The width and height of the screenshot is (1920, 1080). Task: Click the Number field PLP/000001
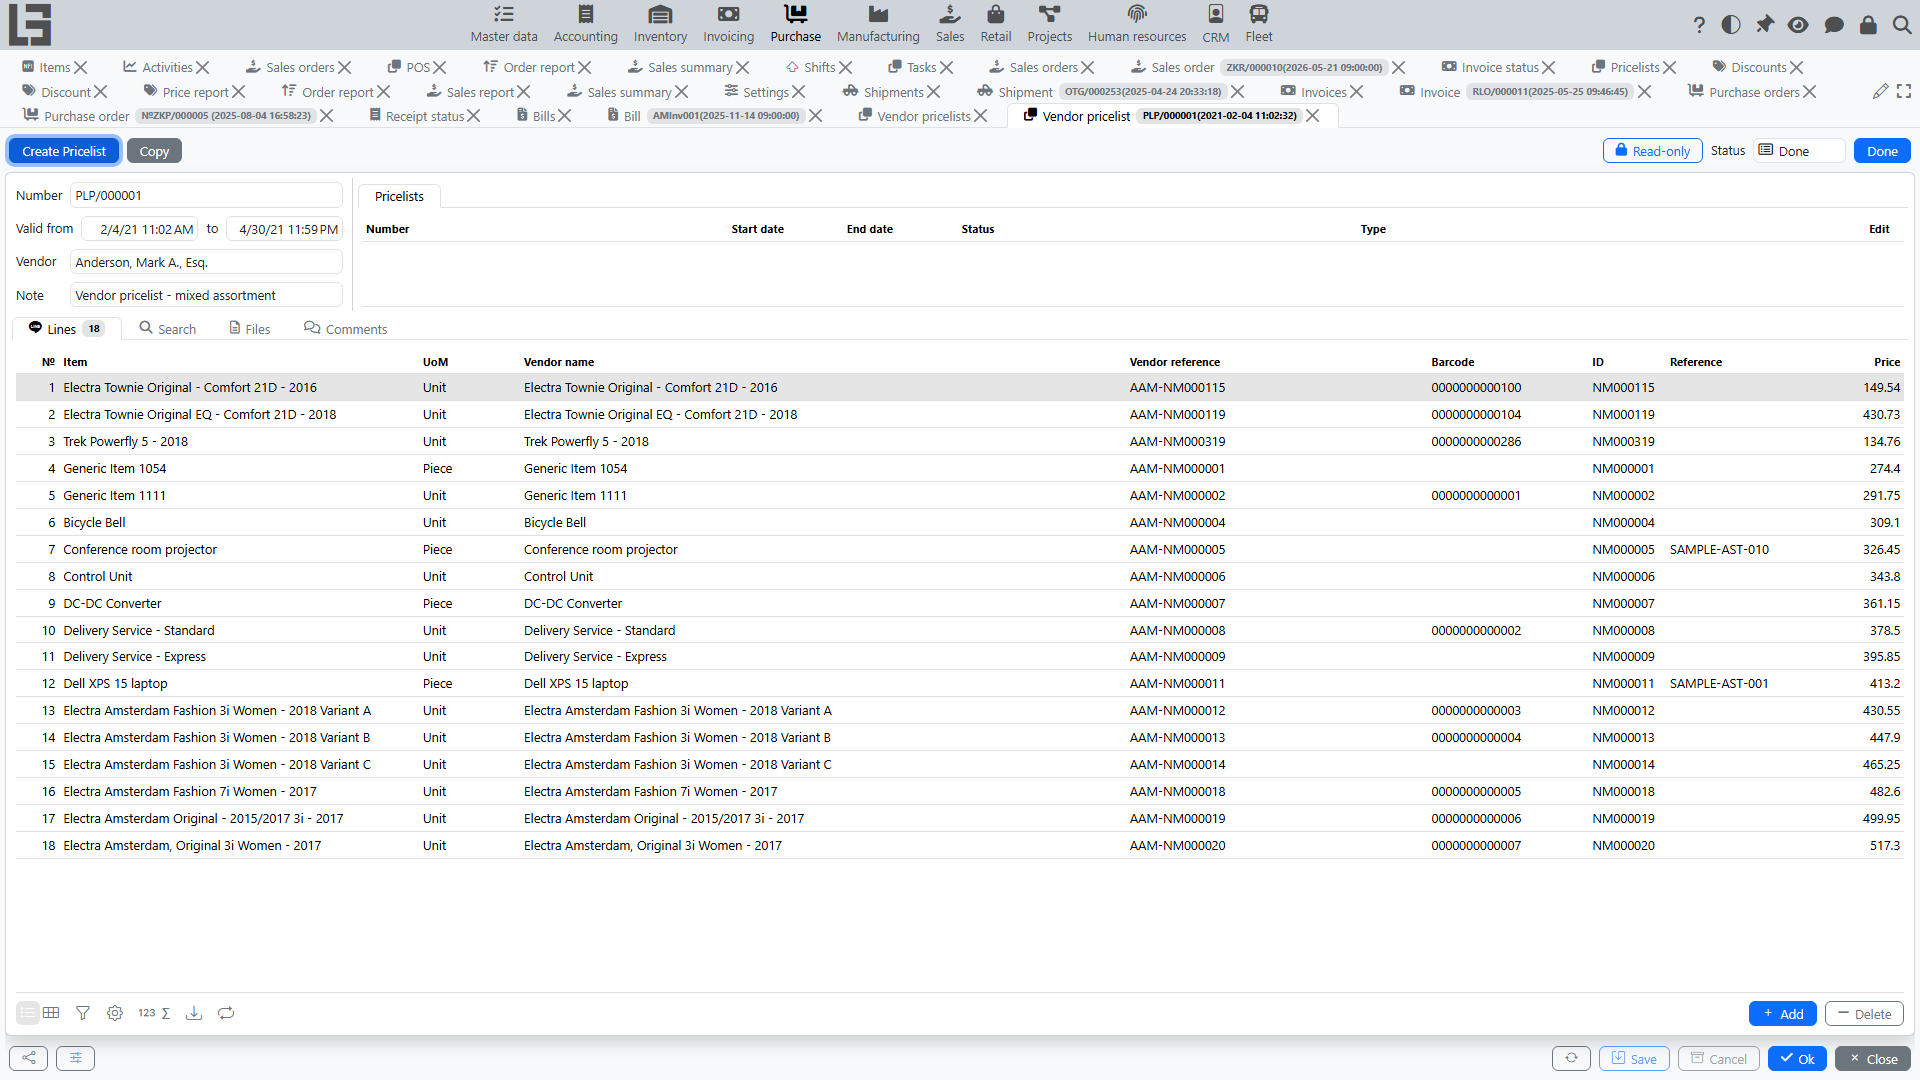tap(206, 195)
